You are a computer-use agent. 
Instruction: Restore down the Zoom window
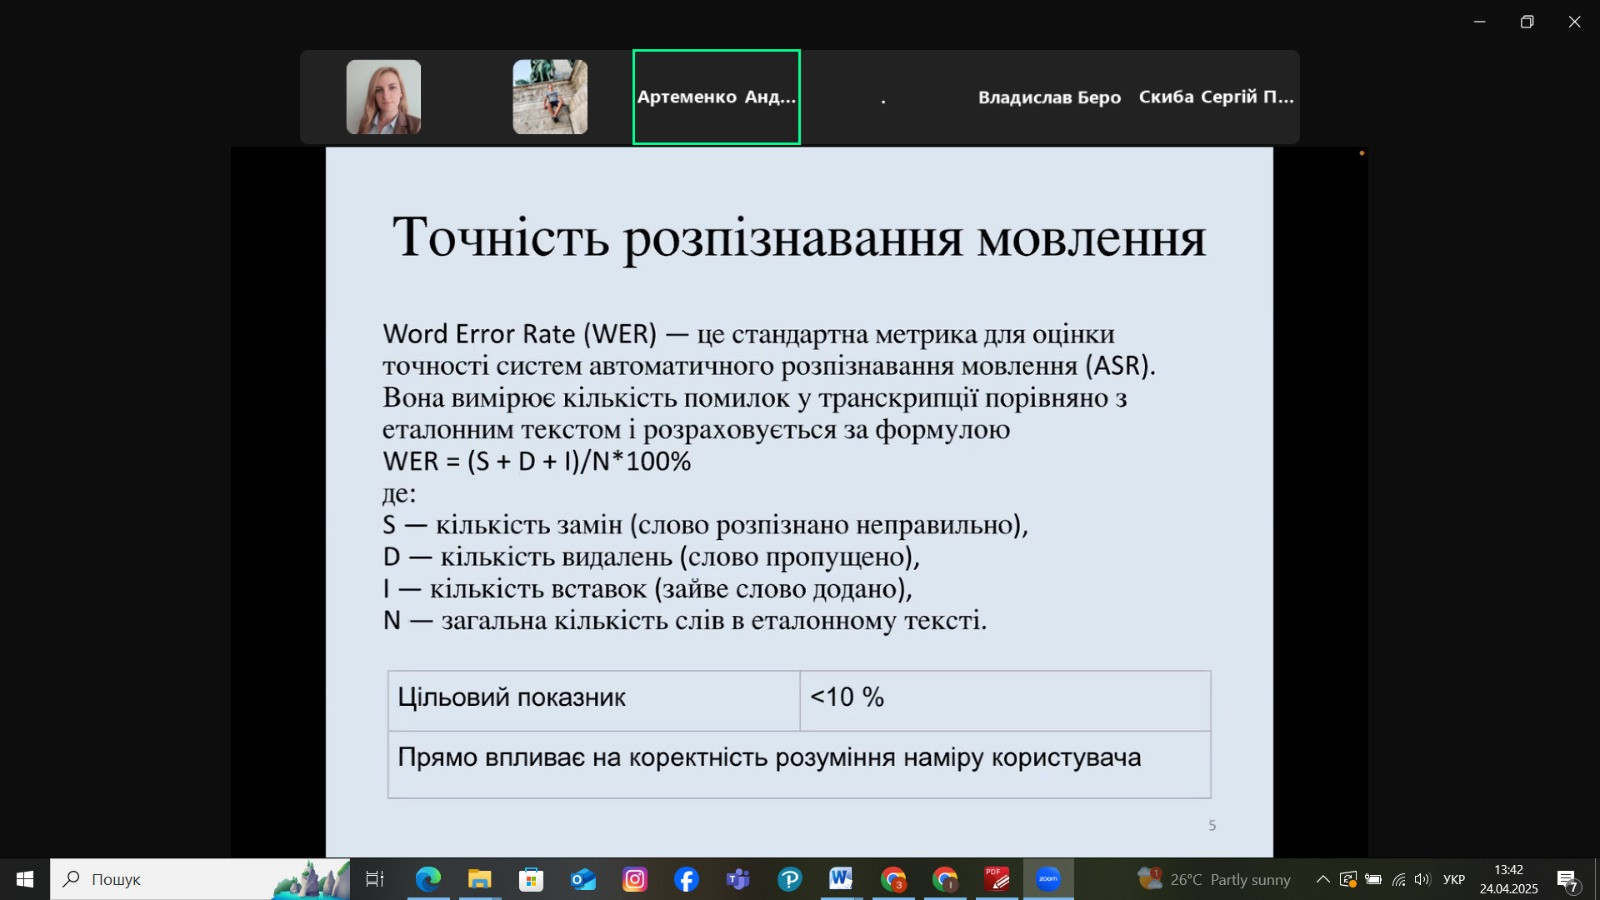(1527, 22)
